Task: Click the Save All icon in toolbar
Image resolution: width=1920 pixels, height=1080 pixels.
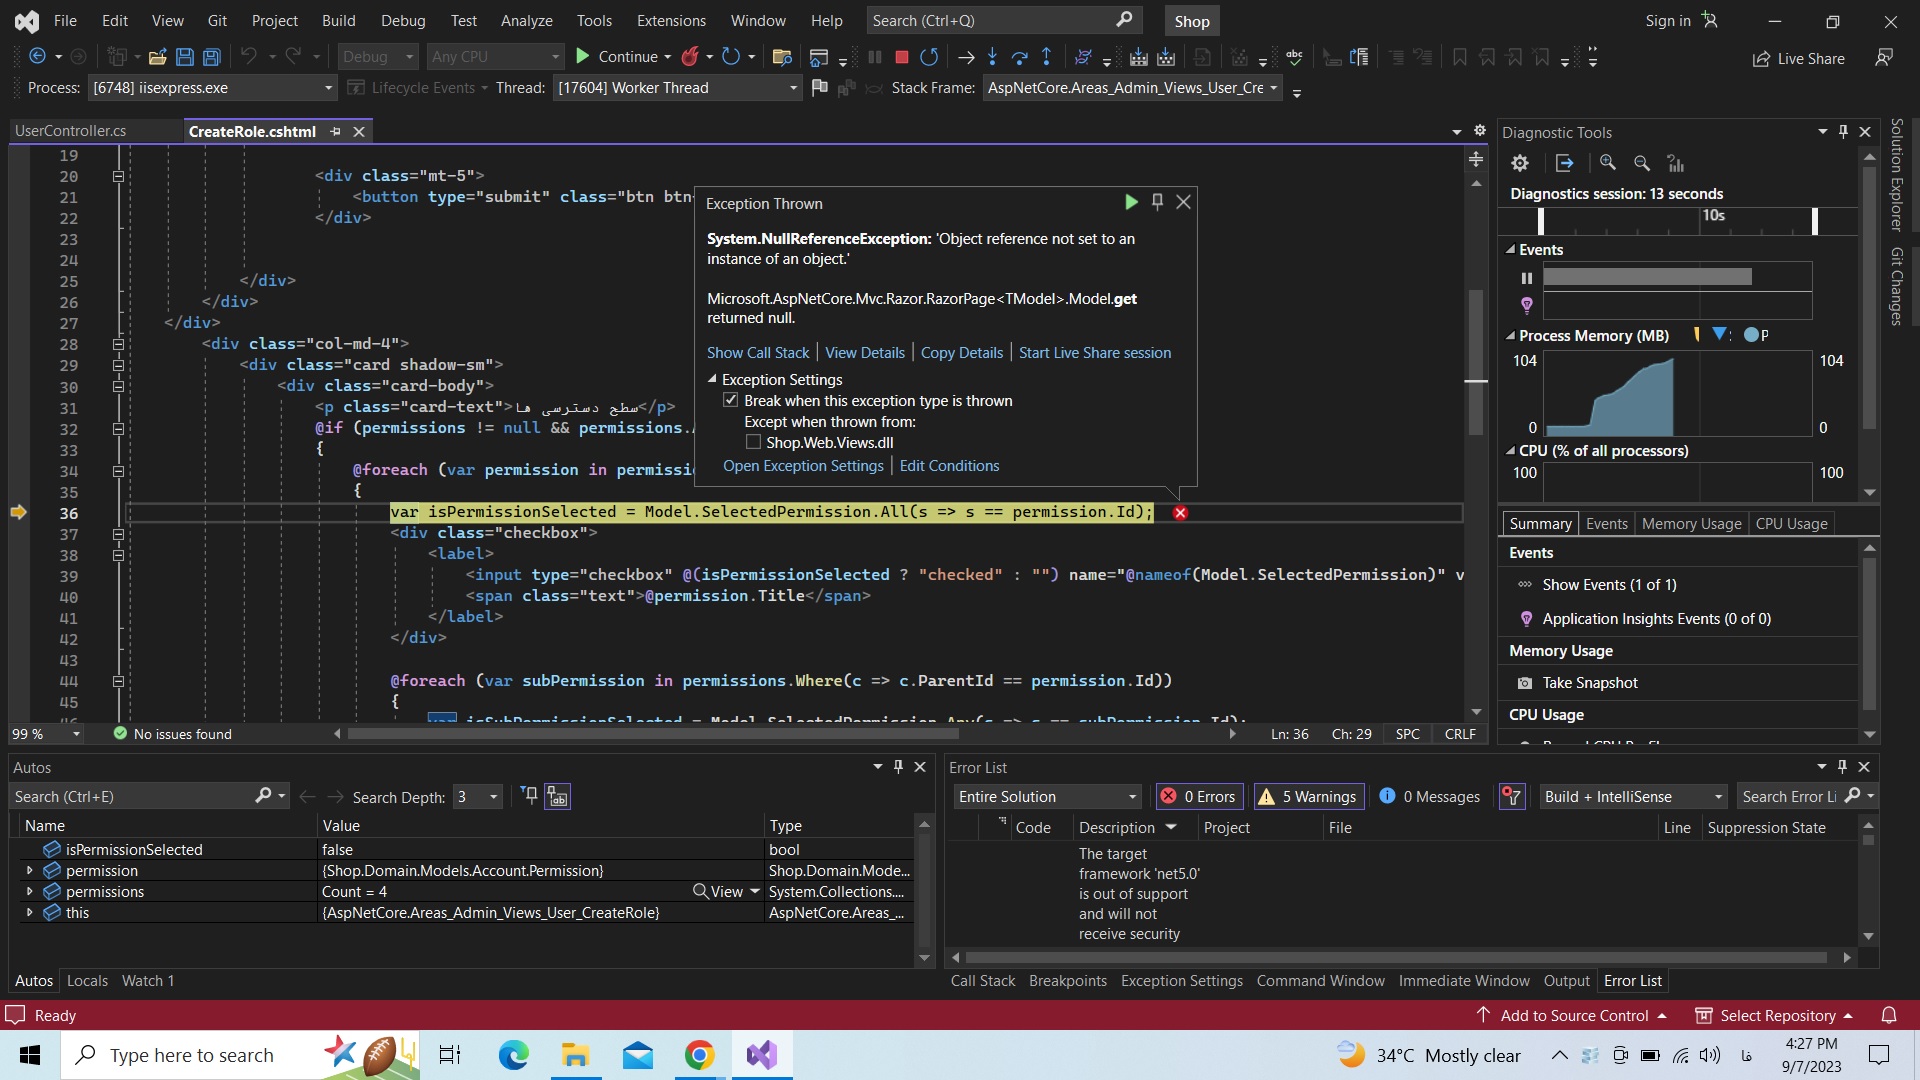Action: pos(211,57)
